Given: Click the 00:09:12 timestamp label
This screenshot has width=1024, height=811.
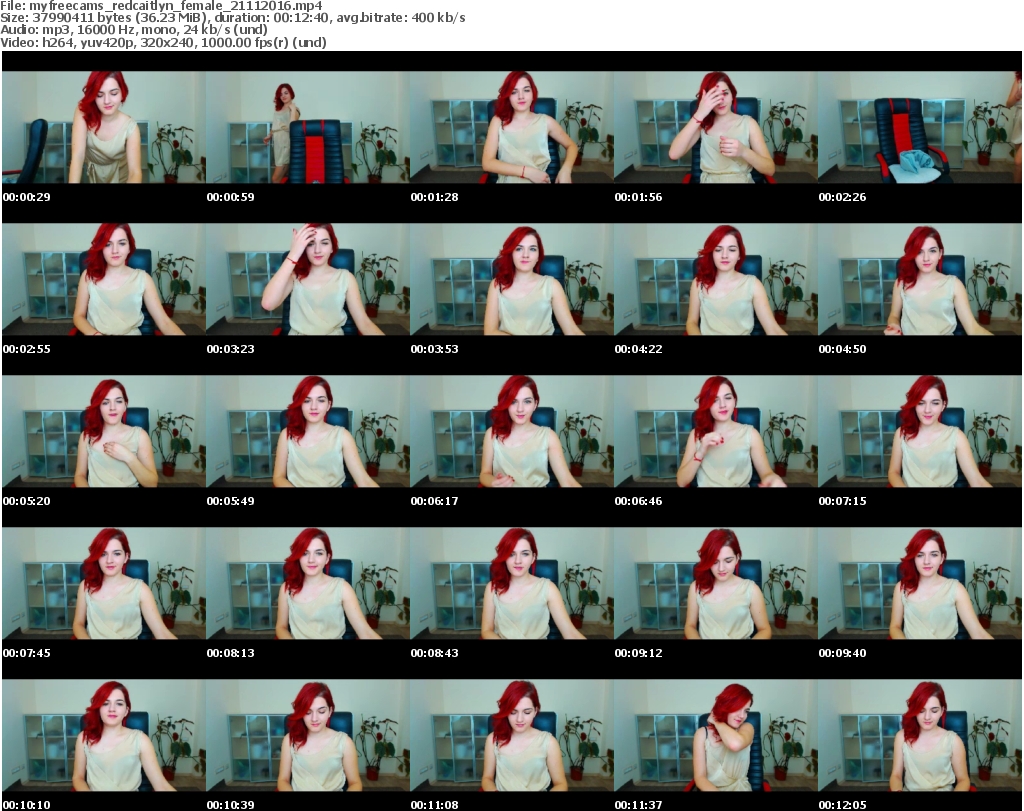Looking at the screenshot, I should 638,653.
